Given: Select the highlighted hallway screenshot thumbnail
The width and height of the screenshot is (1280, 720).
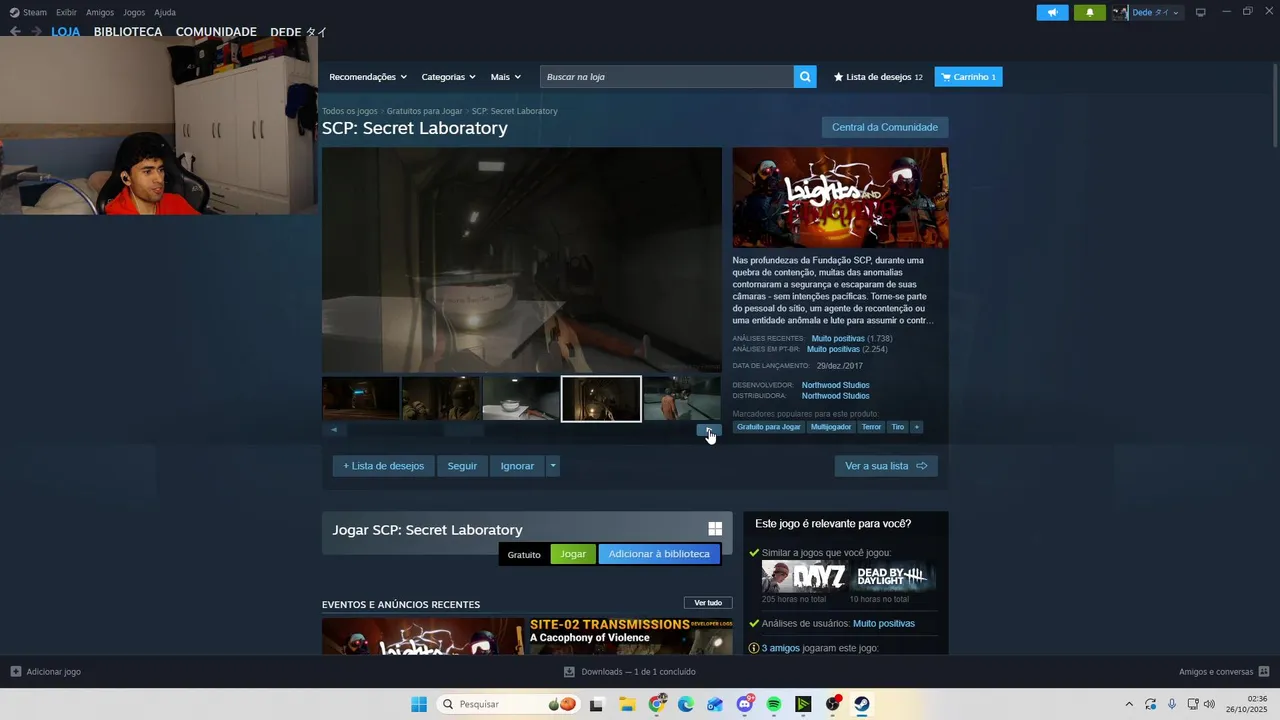Looking at the screenshot, I should (x=601, y=399).
